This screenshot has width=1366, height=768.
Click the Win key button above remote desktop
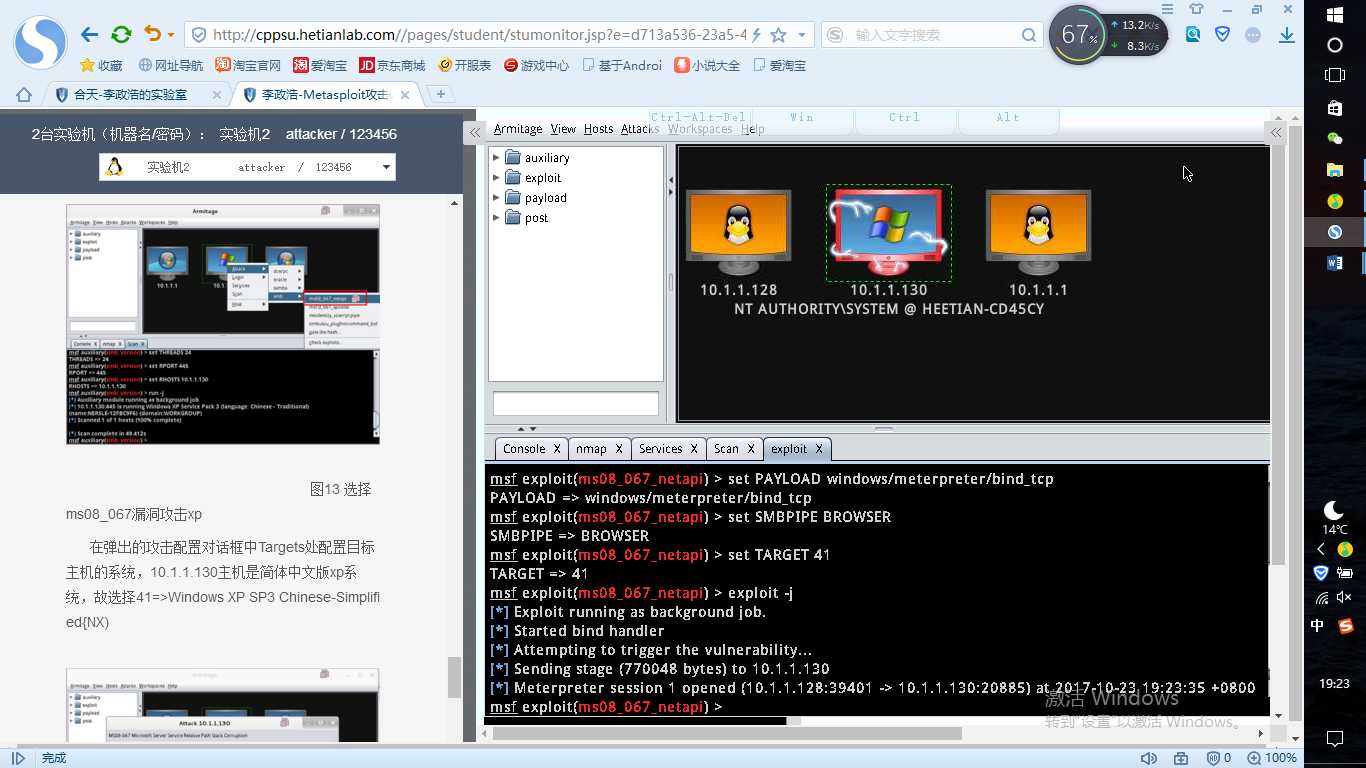[802, 117]
